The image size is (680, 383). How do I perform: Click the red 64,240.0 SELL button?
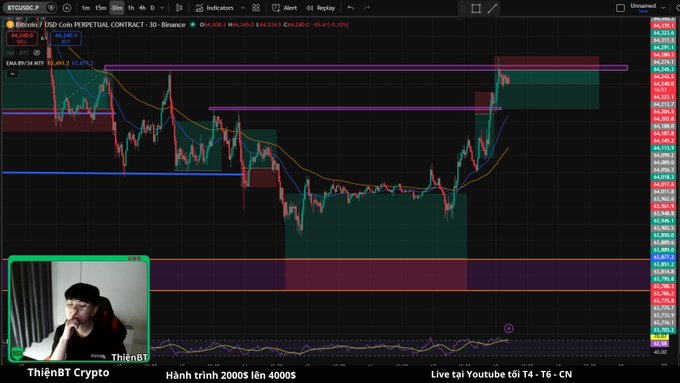pos(22,38)
